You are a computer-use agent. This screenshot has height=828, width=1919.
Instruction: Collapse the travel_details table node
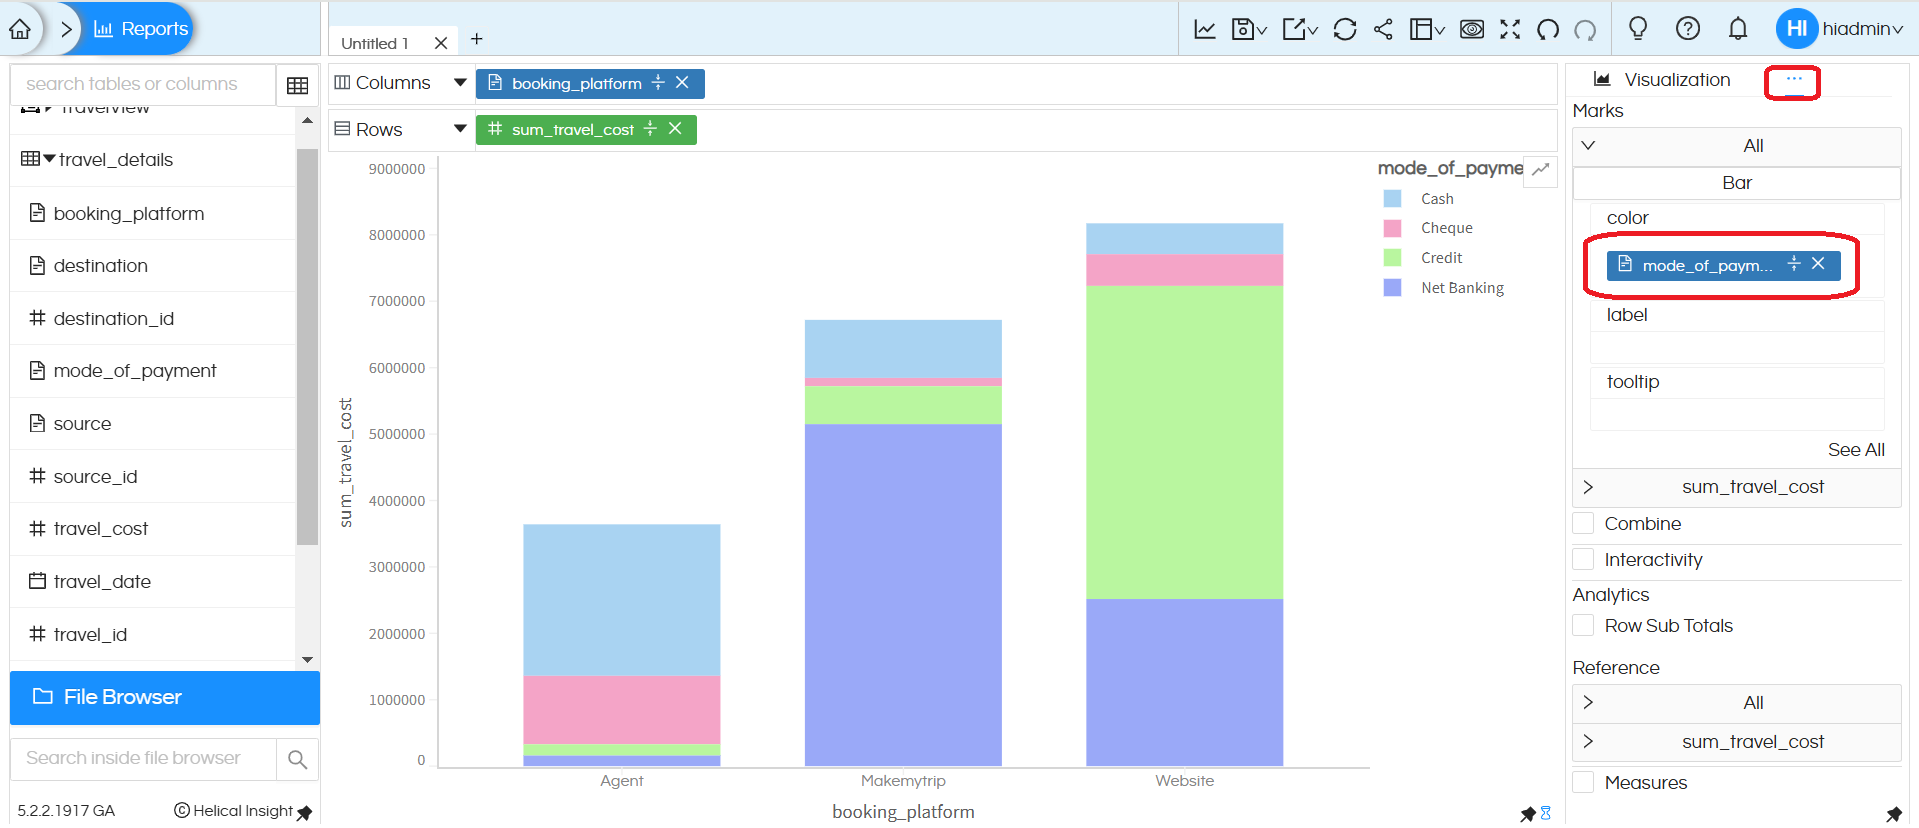[50, 159]
